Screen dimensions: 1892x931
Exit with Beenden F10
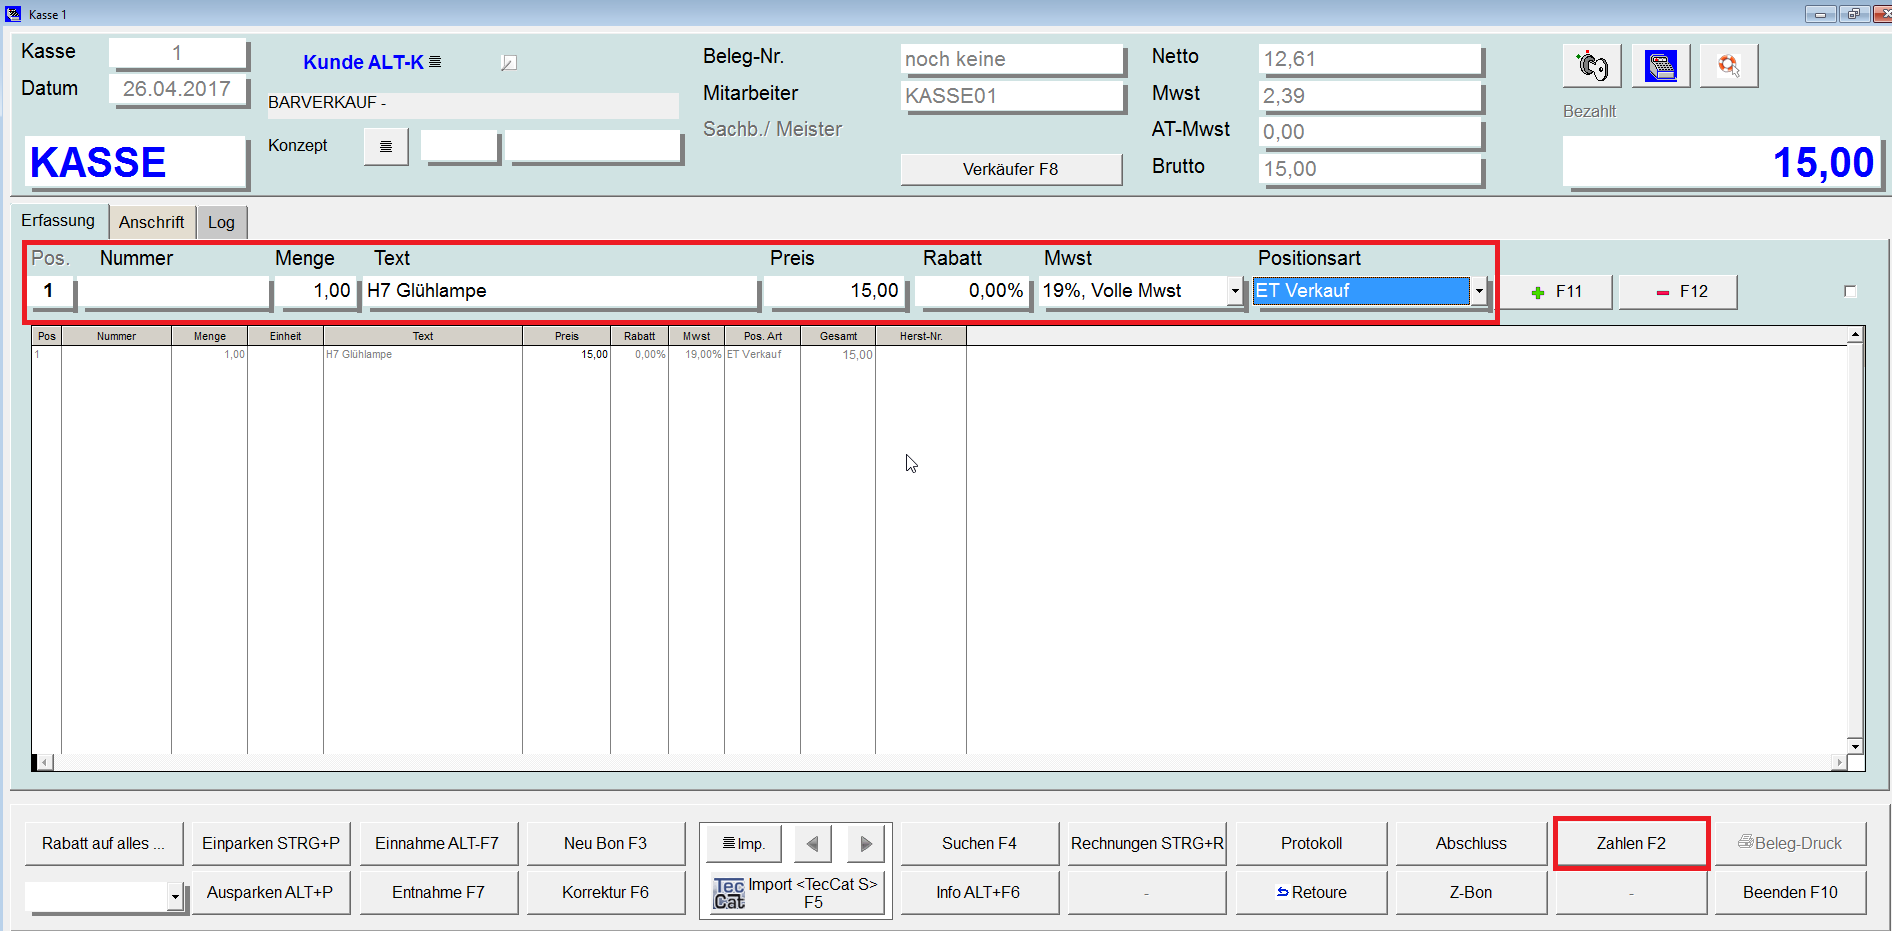point(1790,892)
